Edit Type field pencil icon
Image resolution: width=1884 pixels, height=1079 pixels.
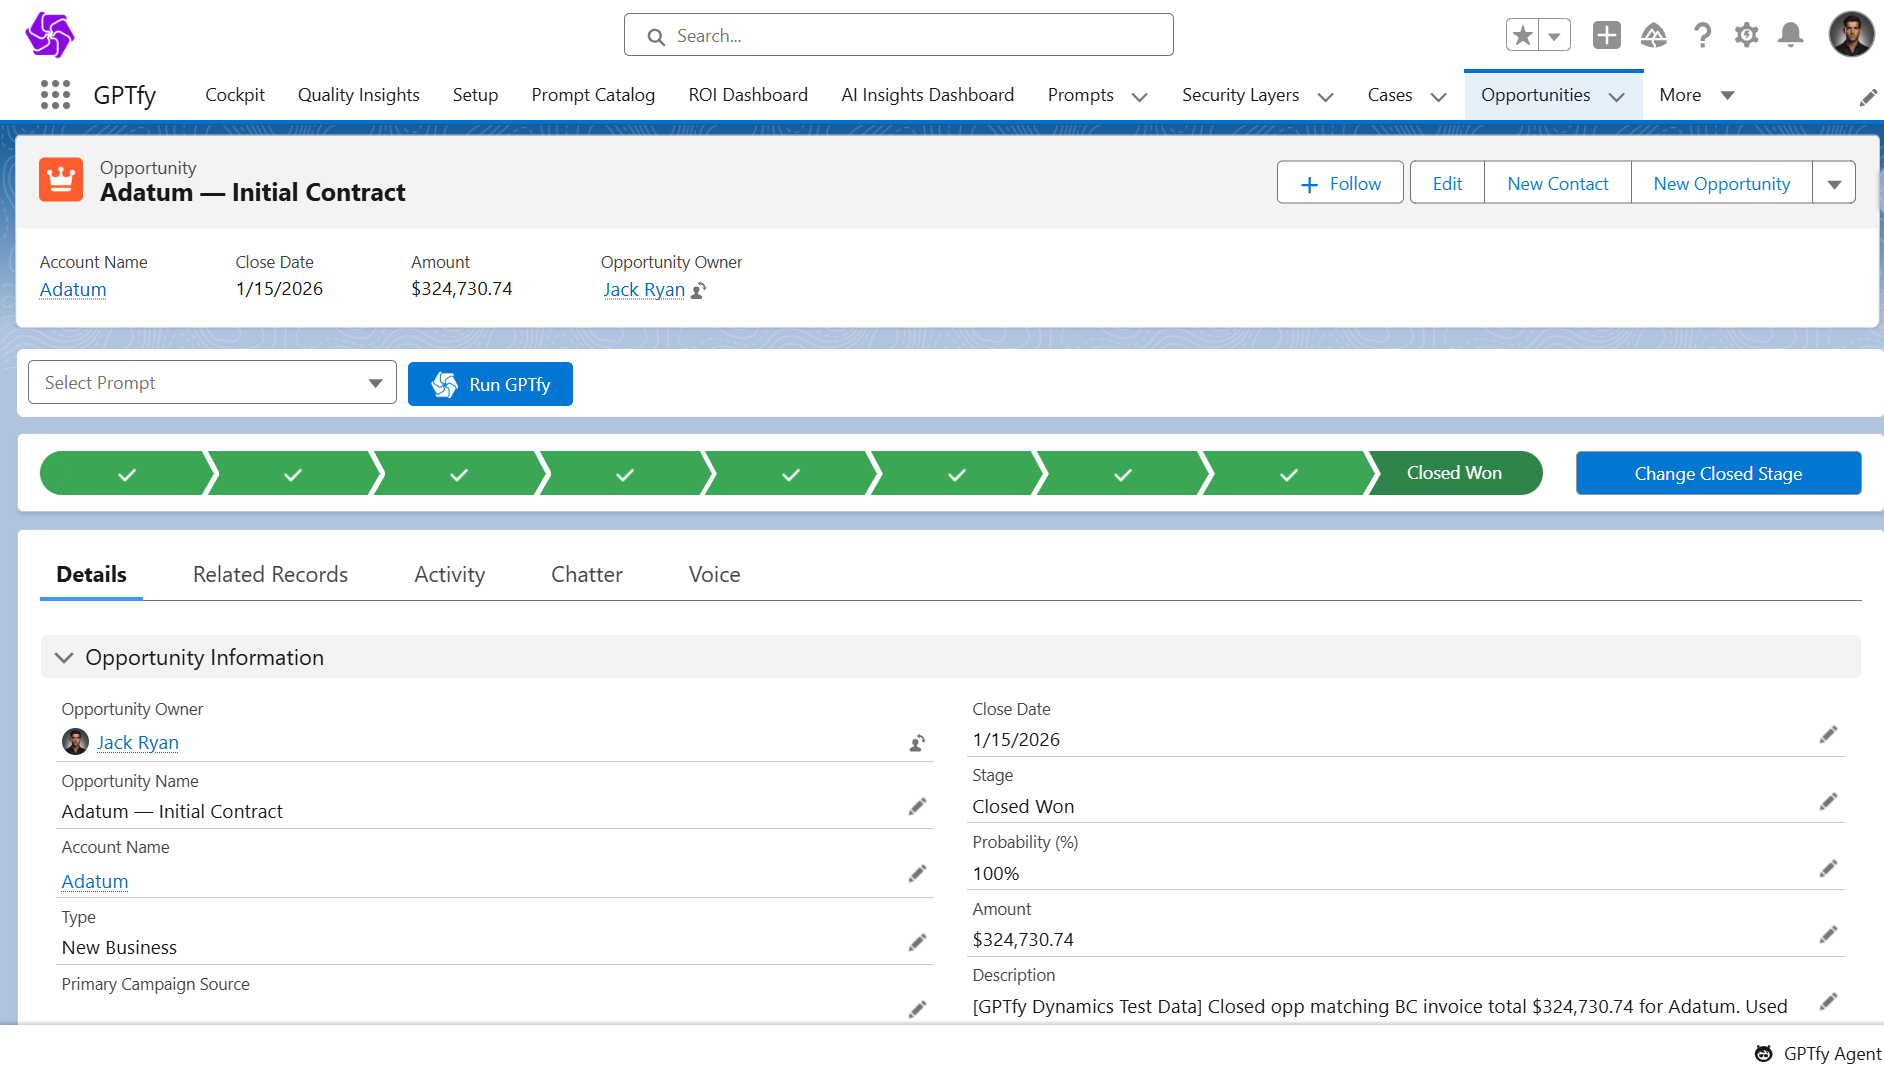pos(917,943)
